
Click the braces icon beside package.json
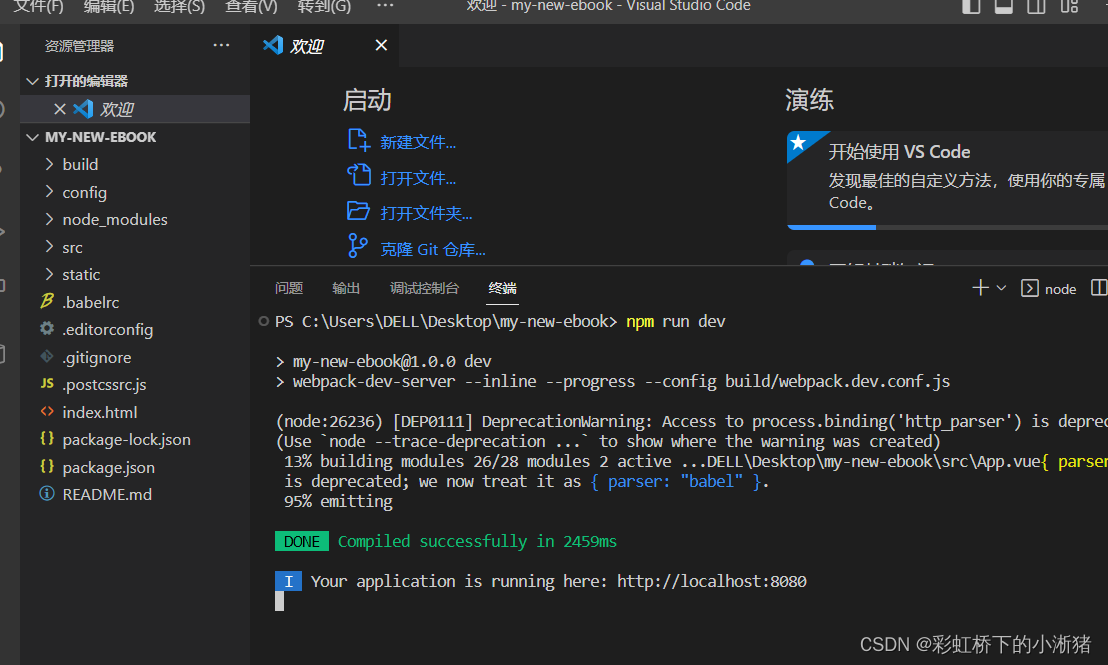(x=47, y=466)
